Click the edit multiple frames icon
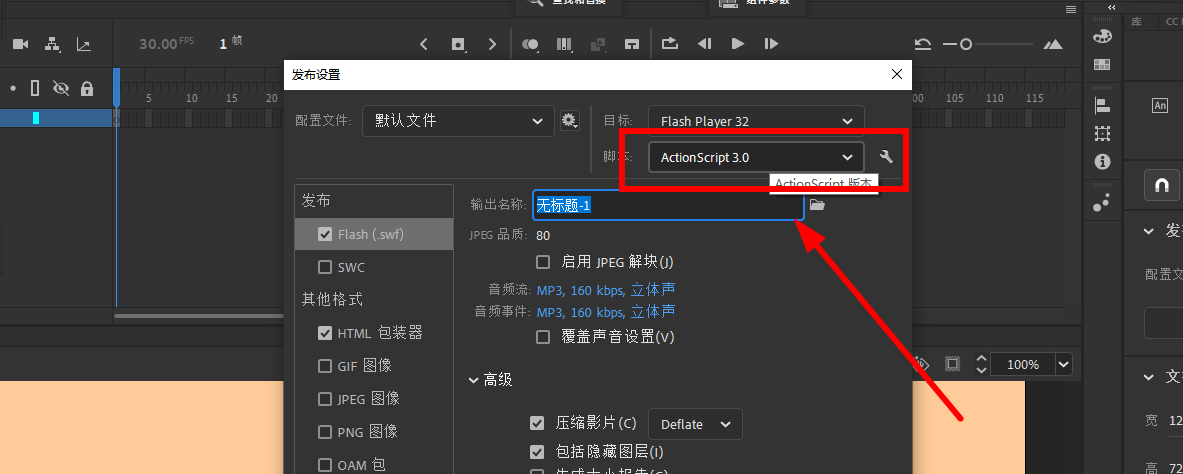This screenshot has height=474, width=1183. tap(564, 45)
